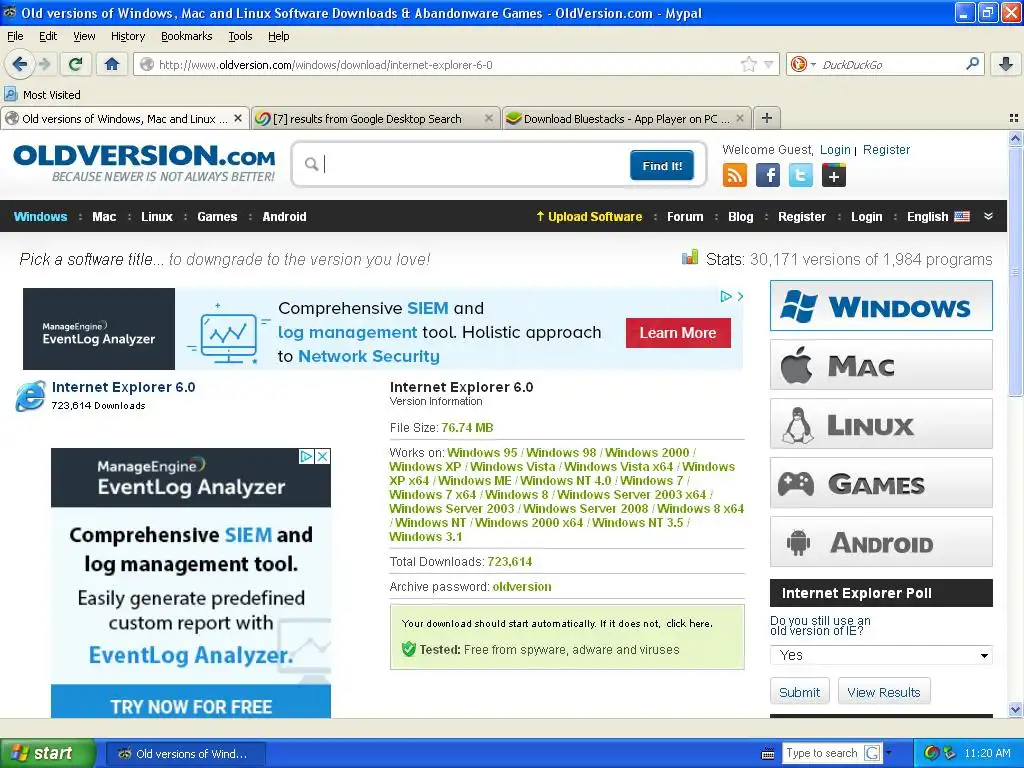
Task: Bookmark this page with the star icon
Action: click(x=748, y=64)
